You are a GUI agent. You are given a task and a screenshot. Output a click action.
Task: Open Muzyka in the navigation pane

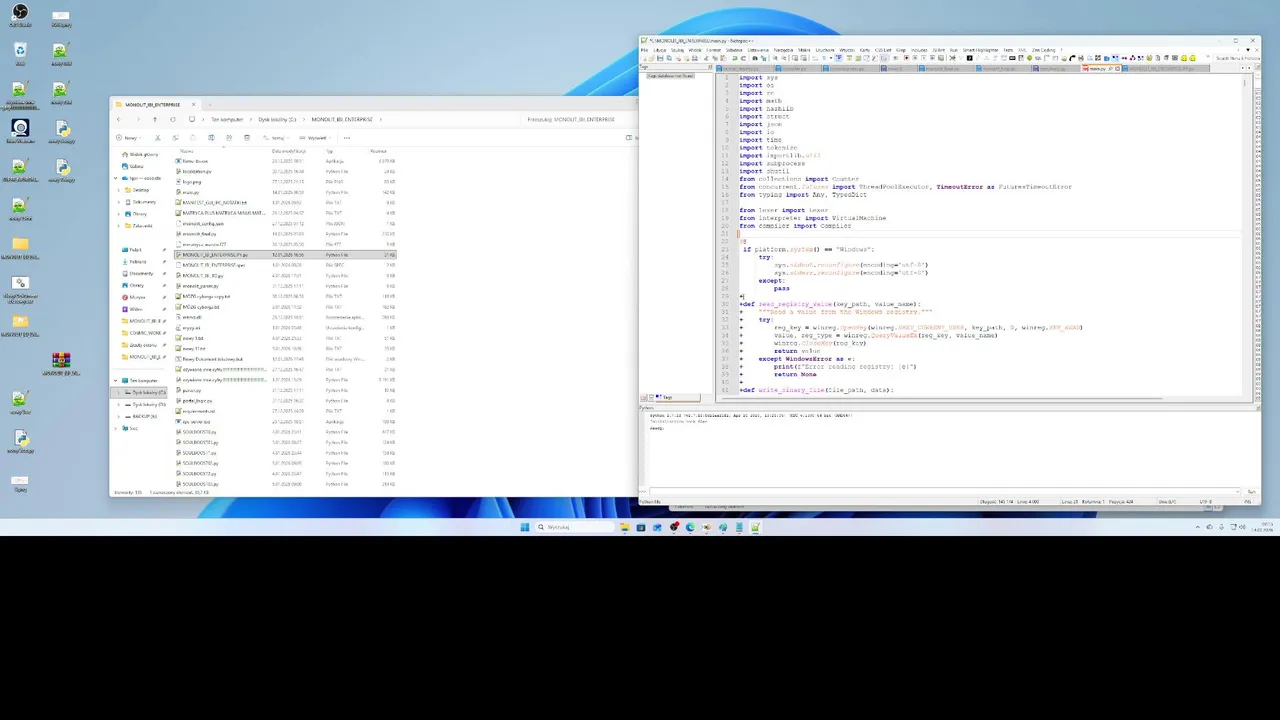[x=138, y=297]
